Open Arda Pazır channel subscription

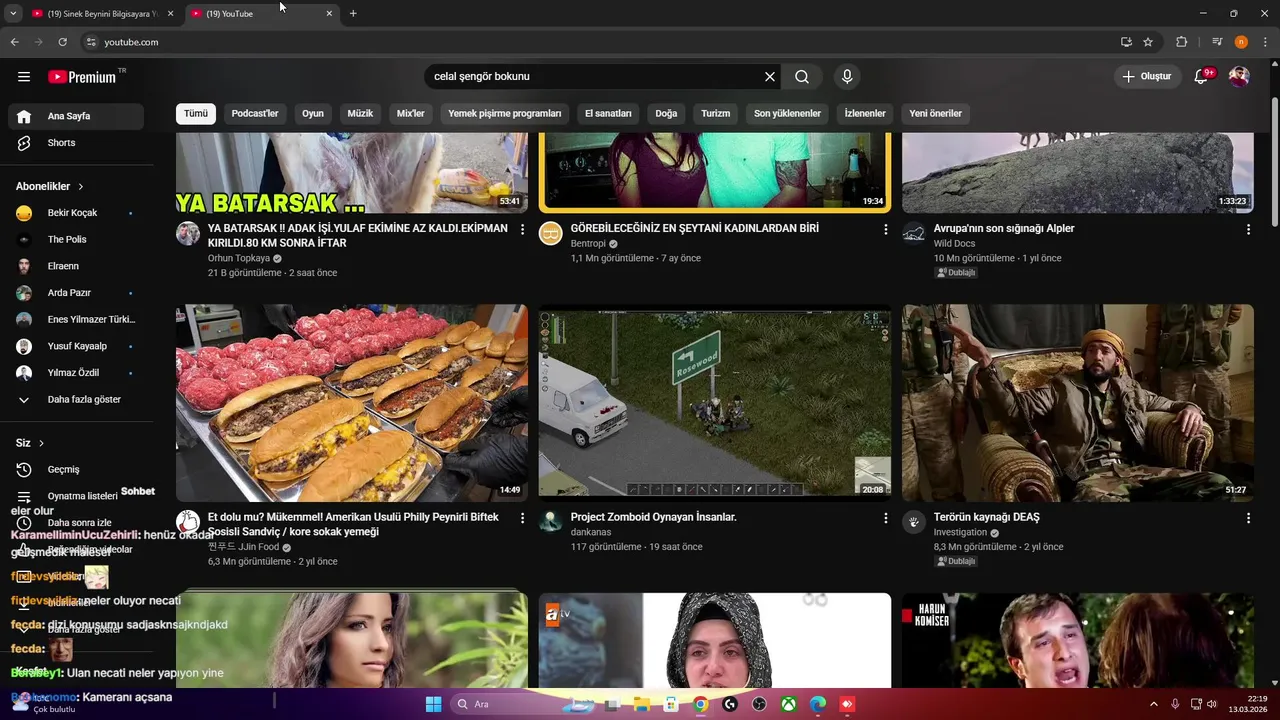point(76,293)
